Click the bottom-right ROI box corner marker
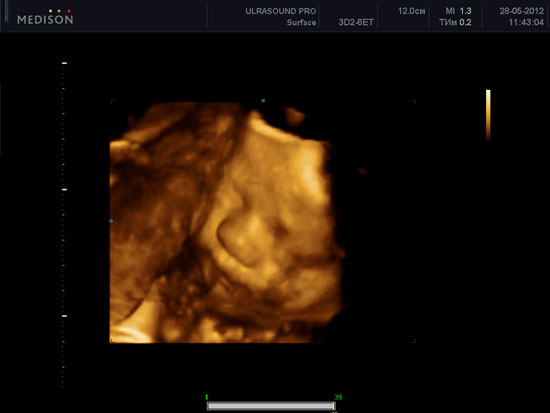 click(x=414, y=341)
